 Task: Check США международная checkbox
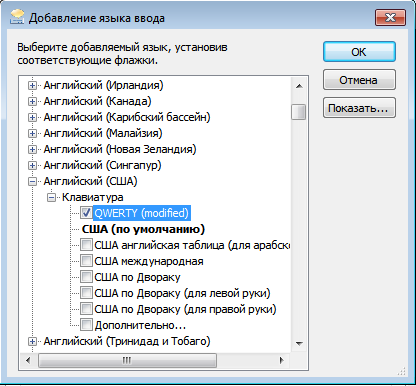pos(86,261)
